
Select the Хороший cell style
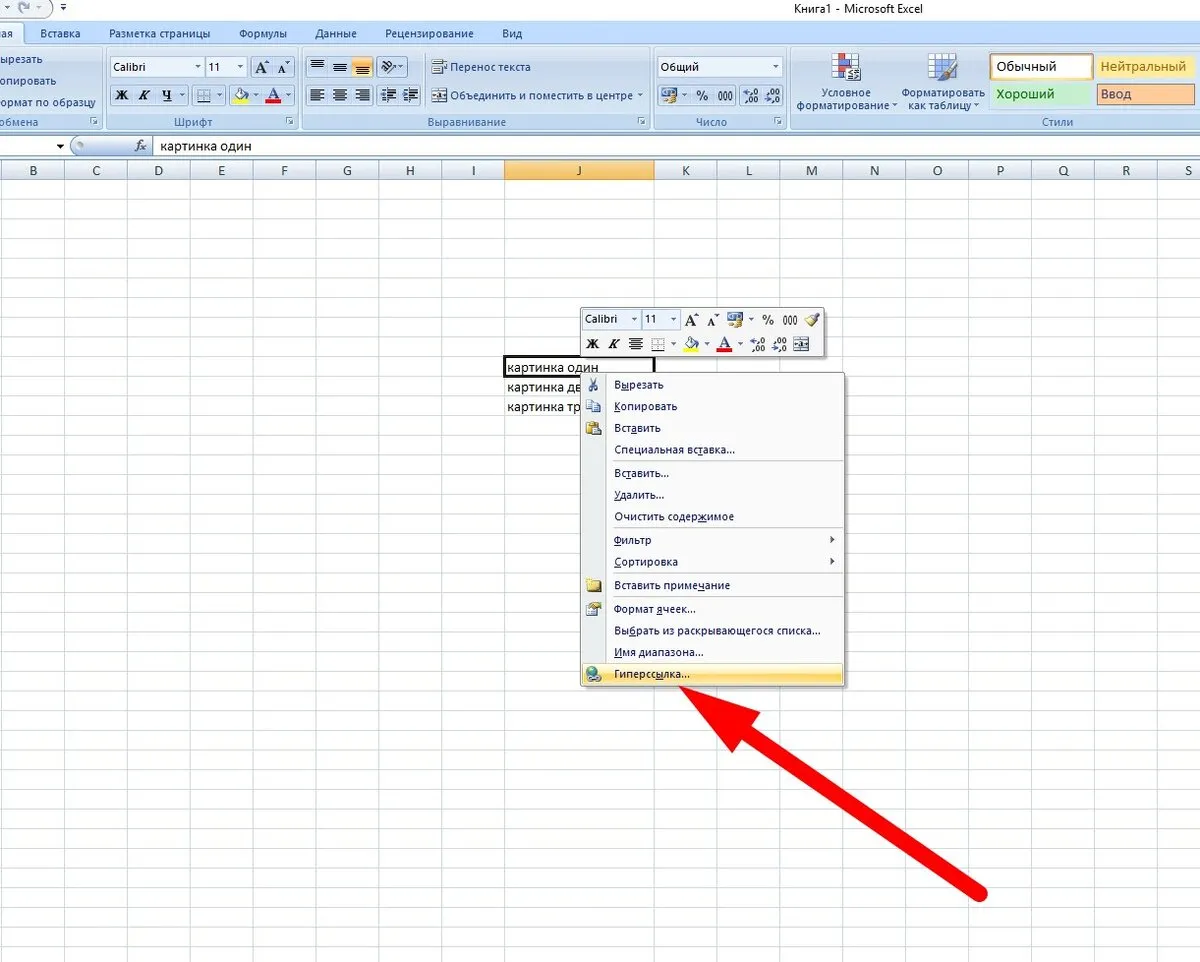(x=1041, y=94)
